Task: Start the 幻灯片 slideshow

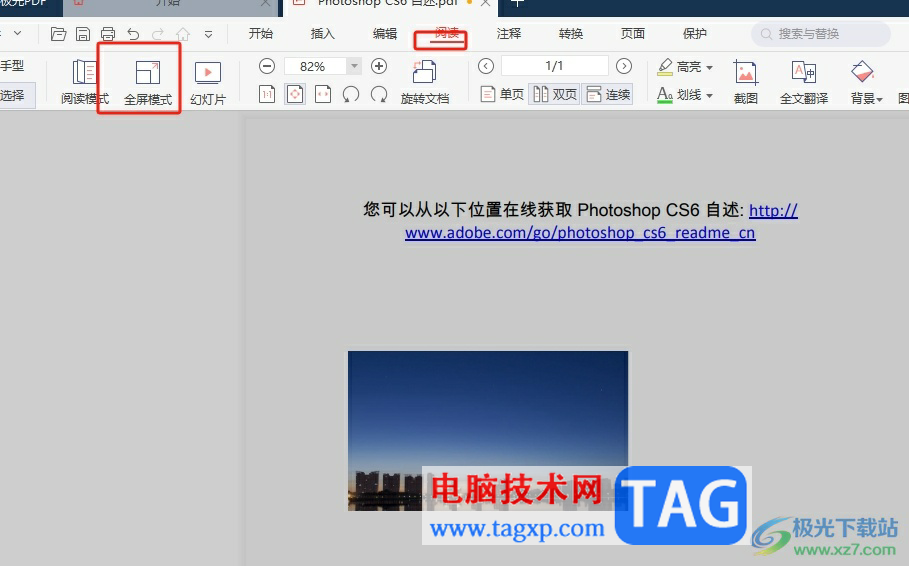Action: (208, 83)
